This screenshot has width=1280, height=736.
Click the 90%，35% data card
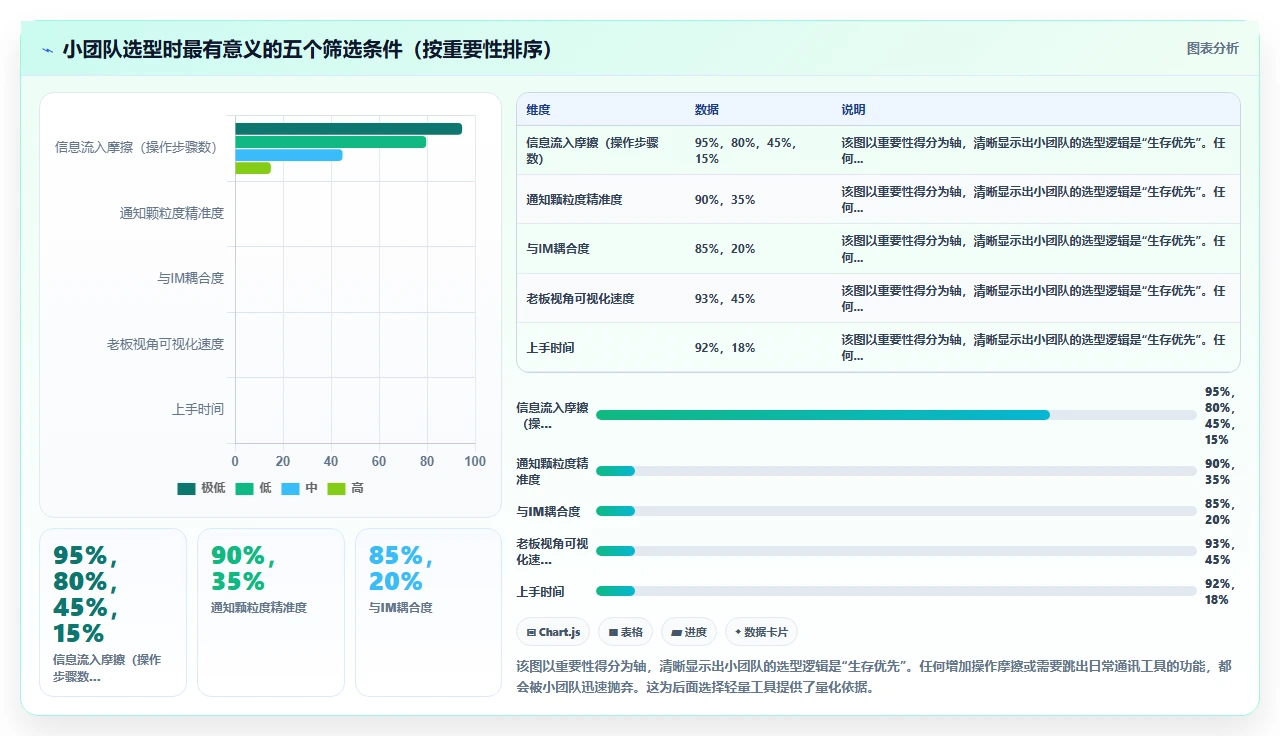tap(271, 612)
